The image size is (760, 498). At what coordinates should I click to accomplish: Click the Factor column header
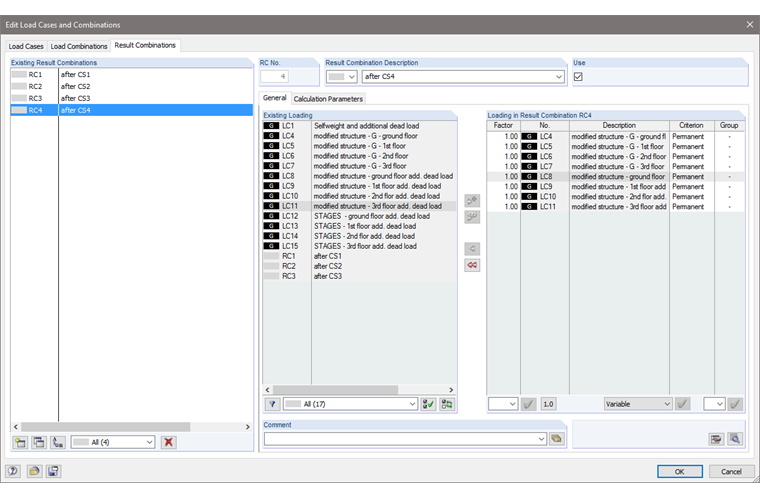pos(504,125)
